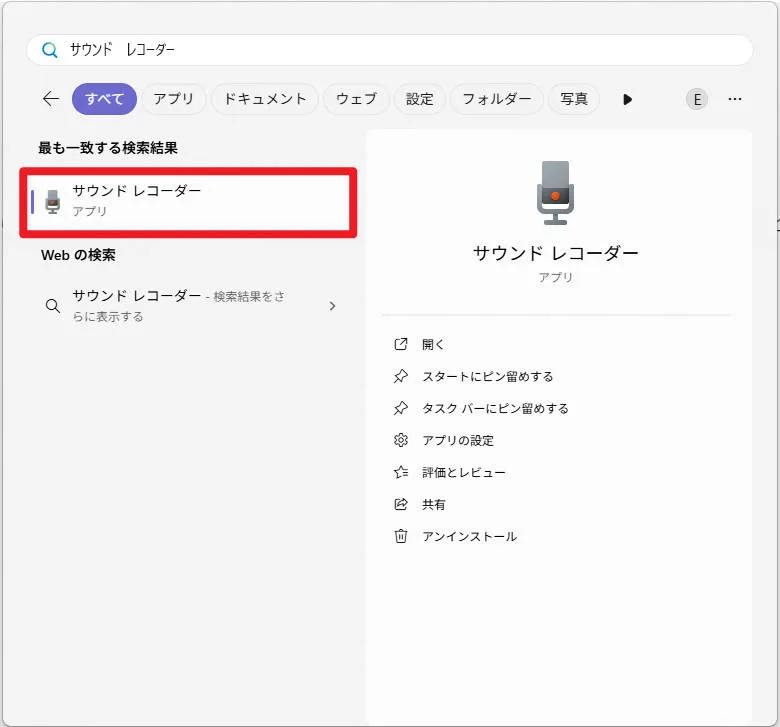The image size is (780, 727).
Task: Click the search magnifier icon in search box
Action: tap(49, 50)
